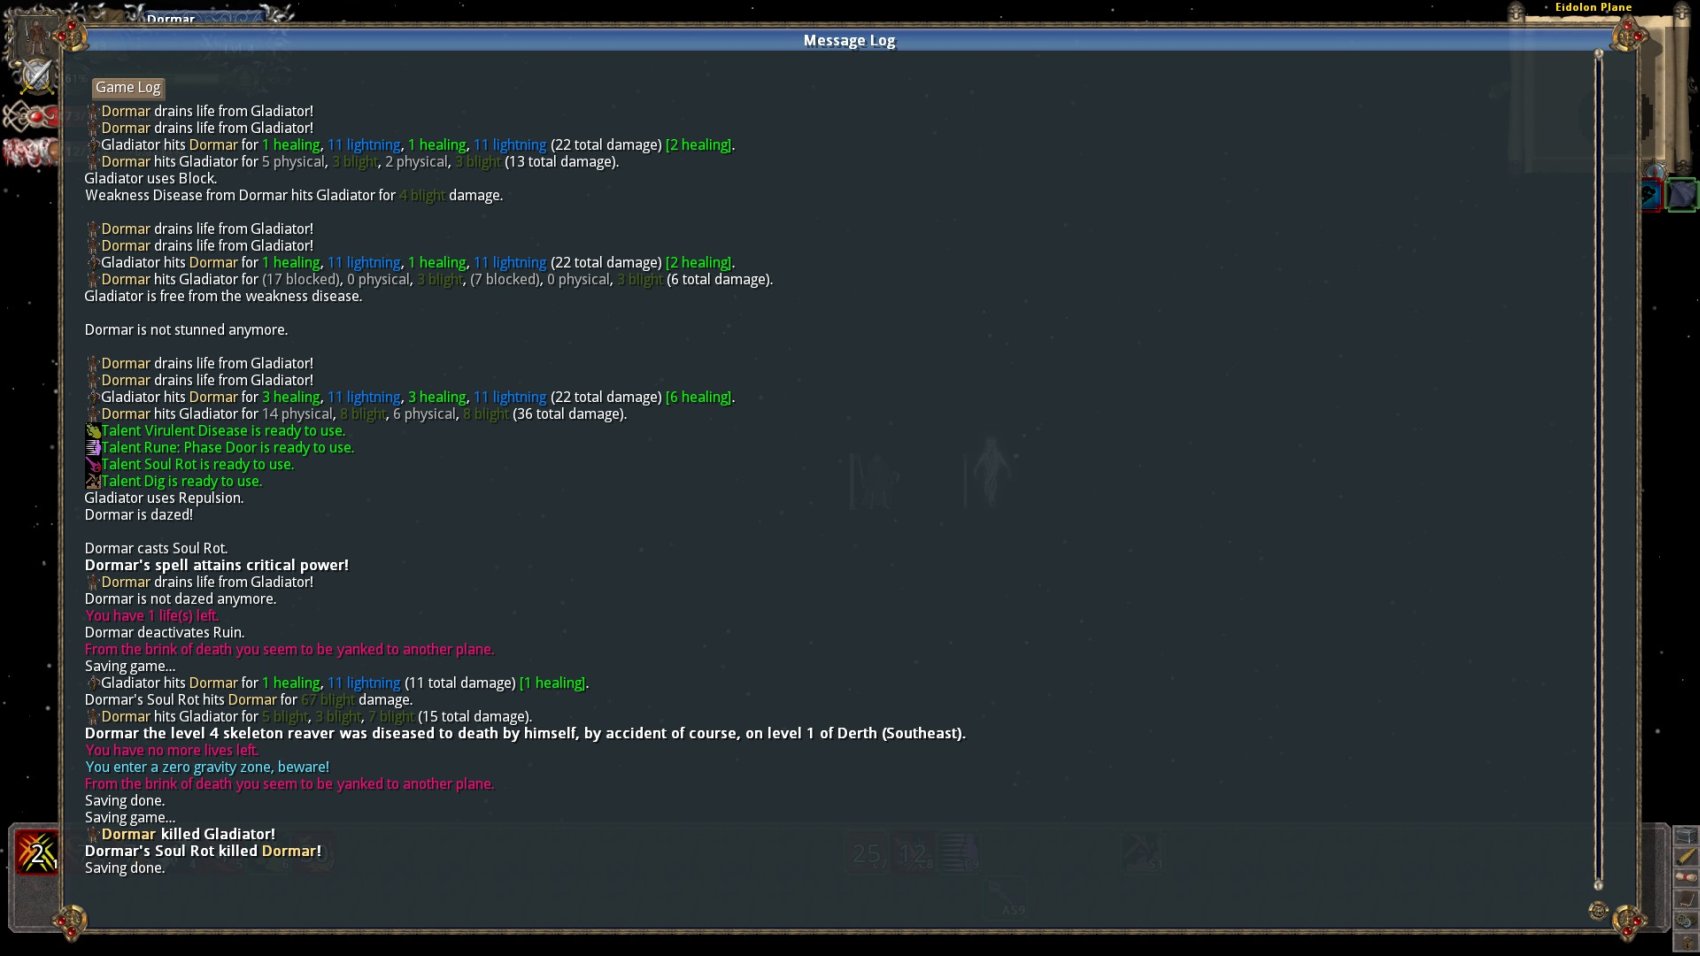Click the Virulent Disease talent icon
Image resolution: width=1700 pixels, height=956 pixels.
(x=93, y=431)
